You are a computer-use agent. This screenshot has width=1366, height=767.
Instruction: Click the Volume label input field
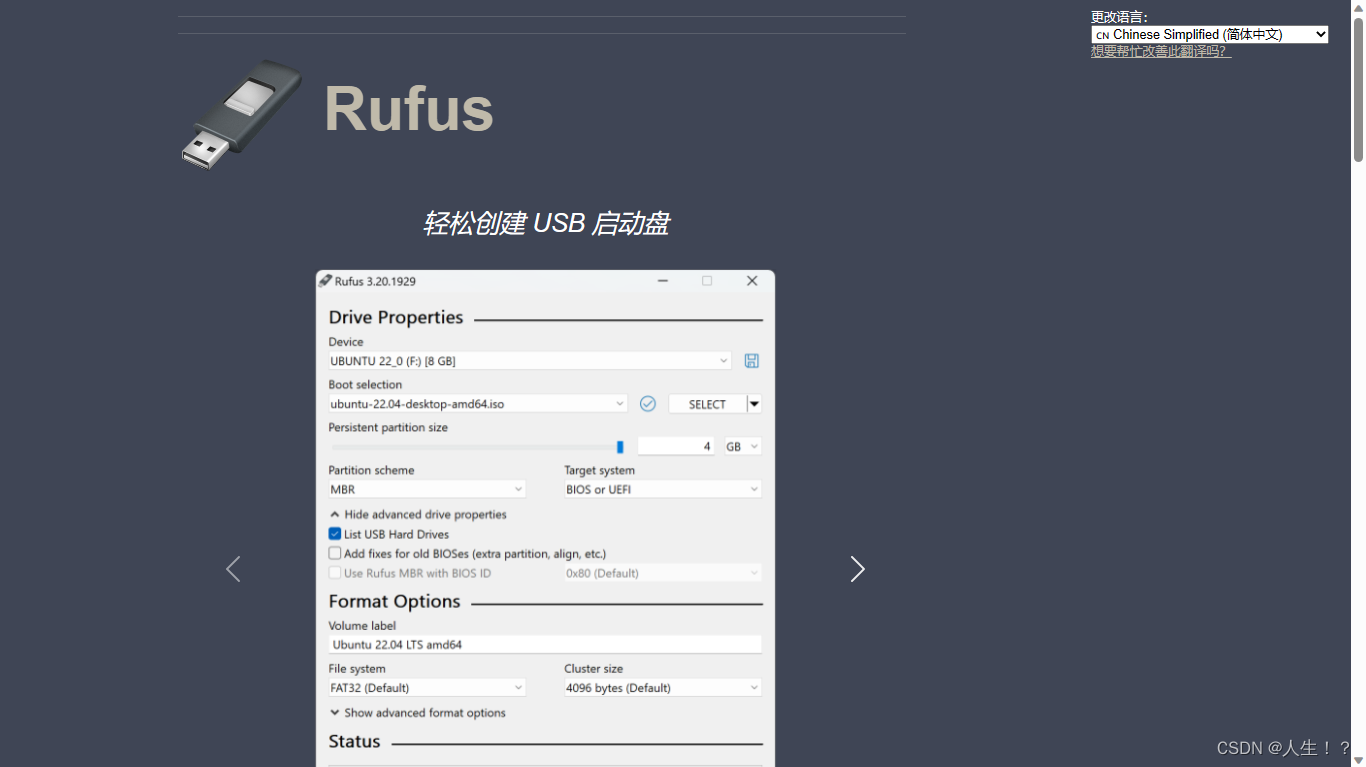545,645
